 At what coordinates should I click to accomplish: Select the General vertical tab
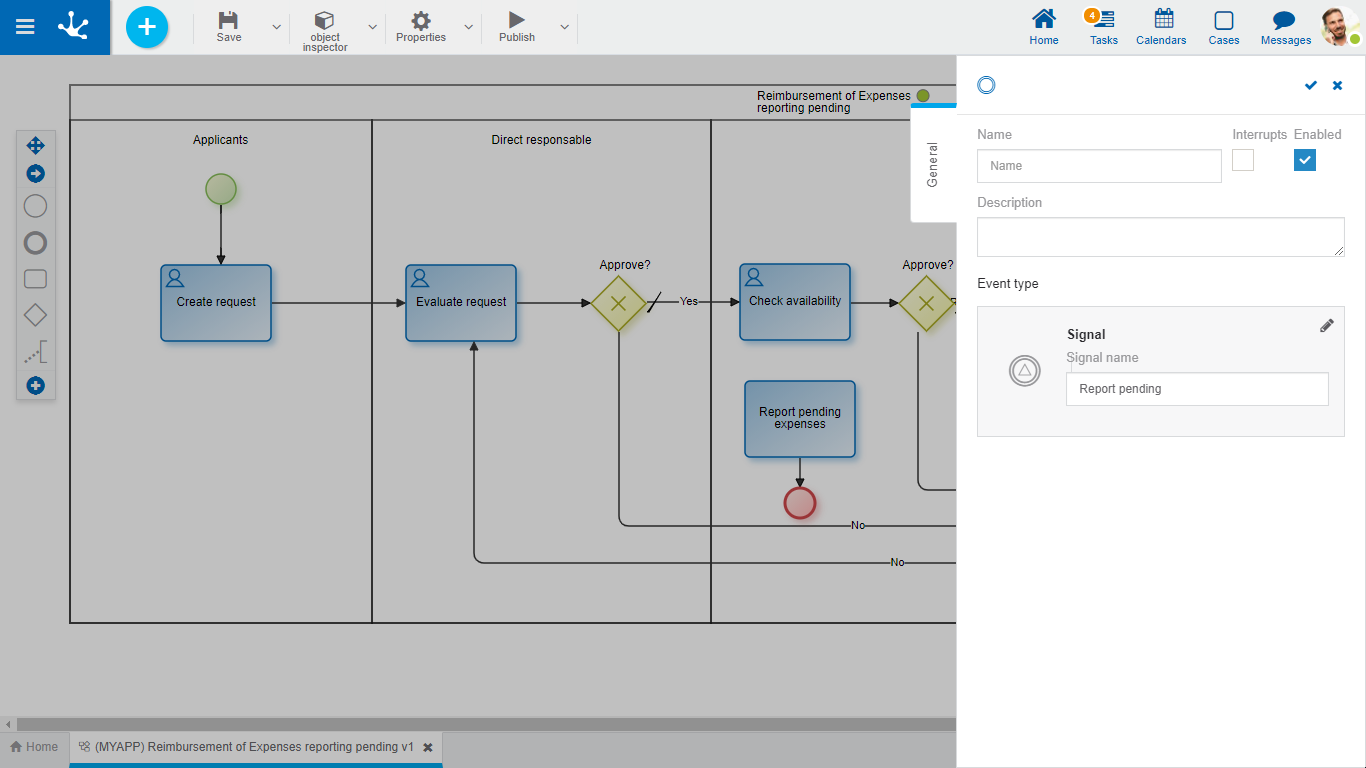click(933, 165)
